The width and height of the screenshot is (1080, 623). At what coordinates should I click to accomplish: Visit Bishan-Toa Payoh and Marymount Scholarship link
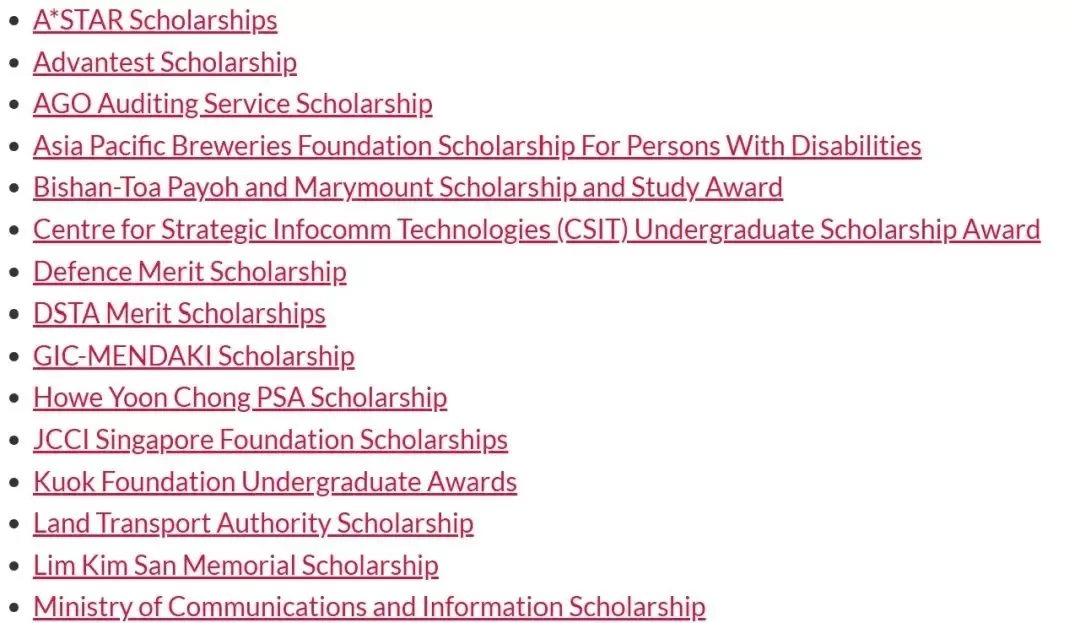[408, 187]
